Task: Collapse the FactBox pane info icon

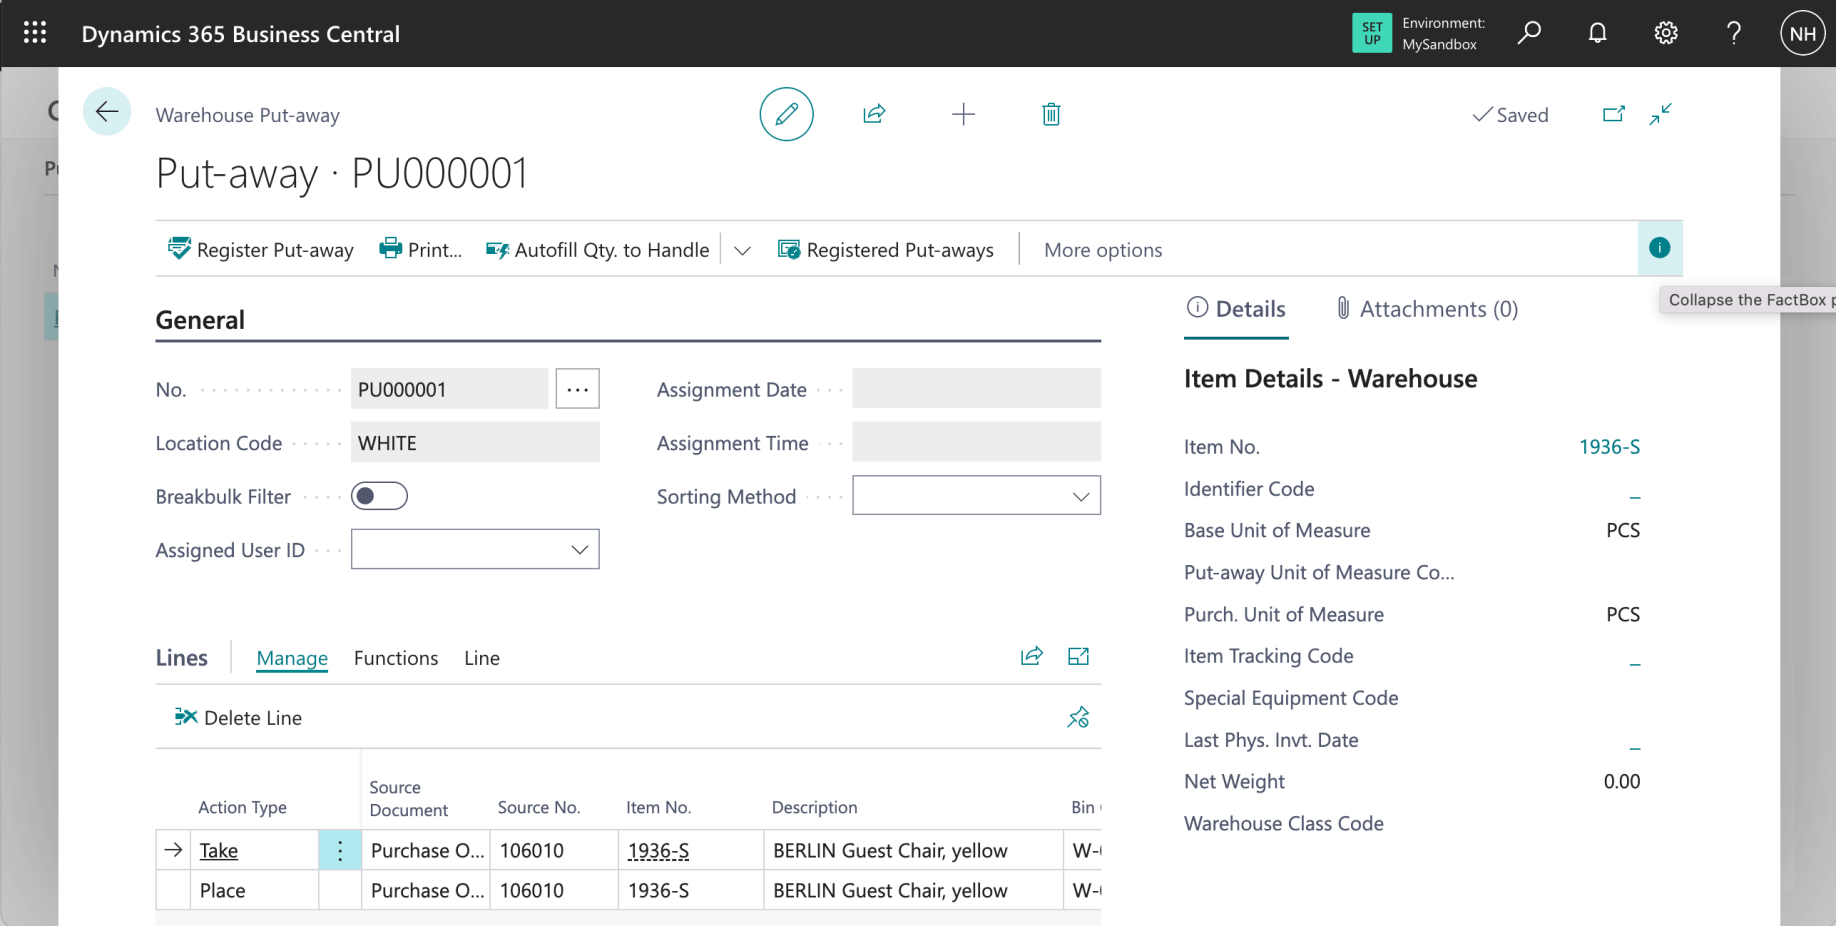Action: 1659,248
